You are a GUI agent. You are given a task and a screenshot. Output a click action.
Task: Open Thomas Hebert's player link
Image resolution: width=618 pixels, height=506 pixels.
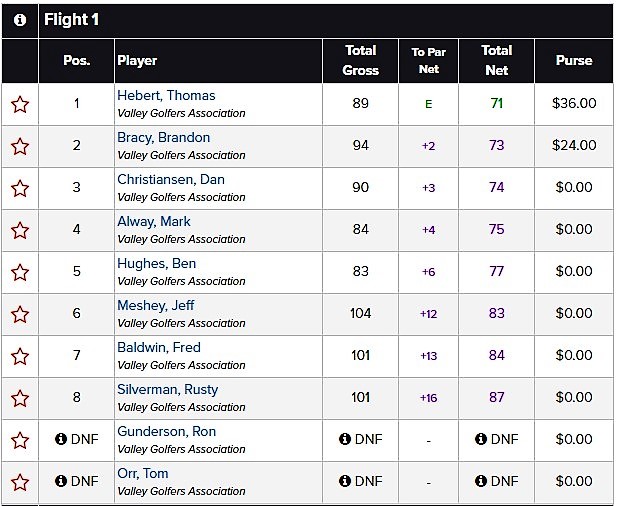tap(166, 96)
